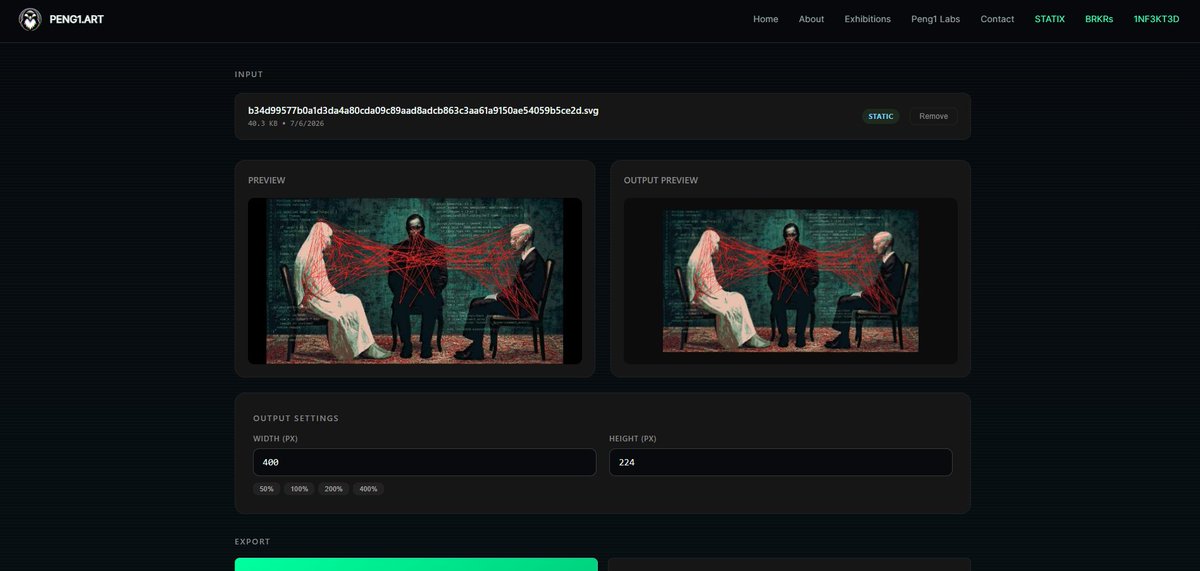Click the file size and date text

tap(286, 123)
